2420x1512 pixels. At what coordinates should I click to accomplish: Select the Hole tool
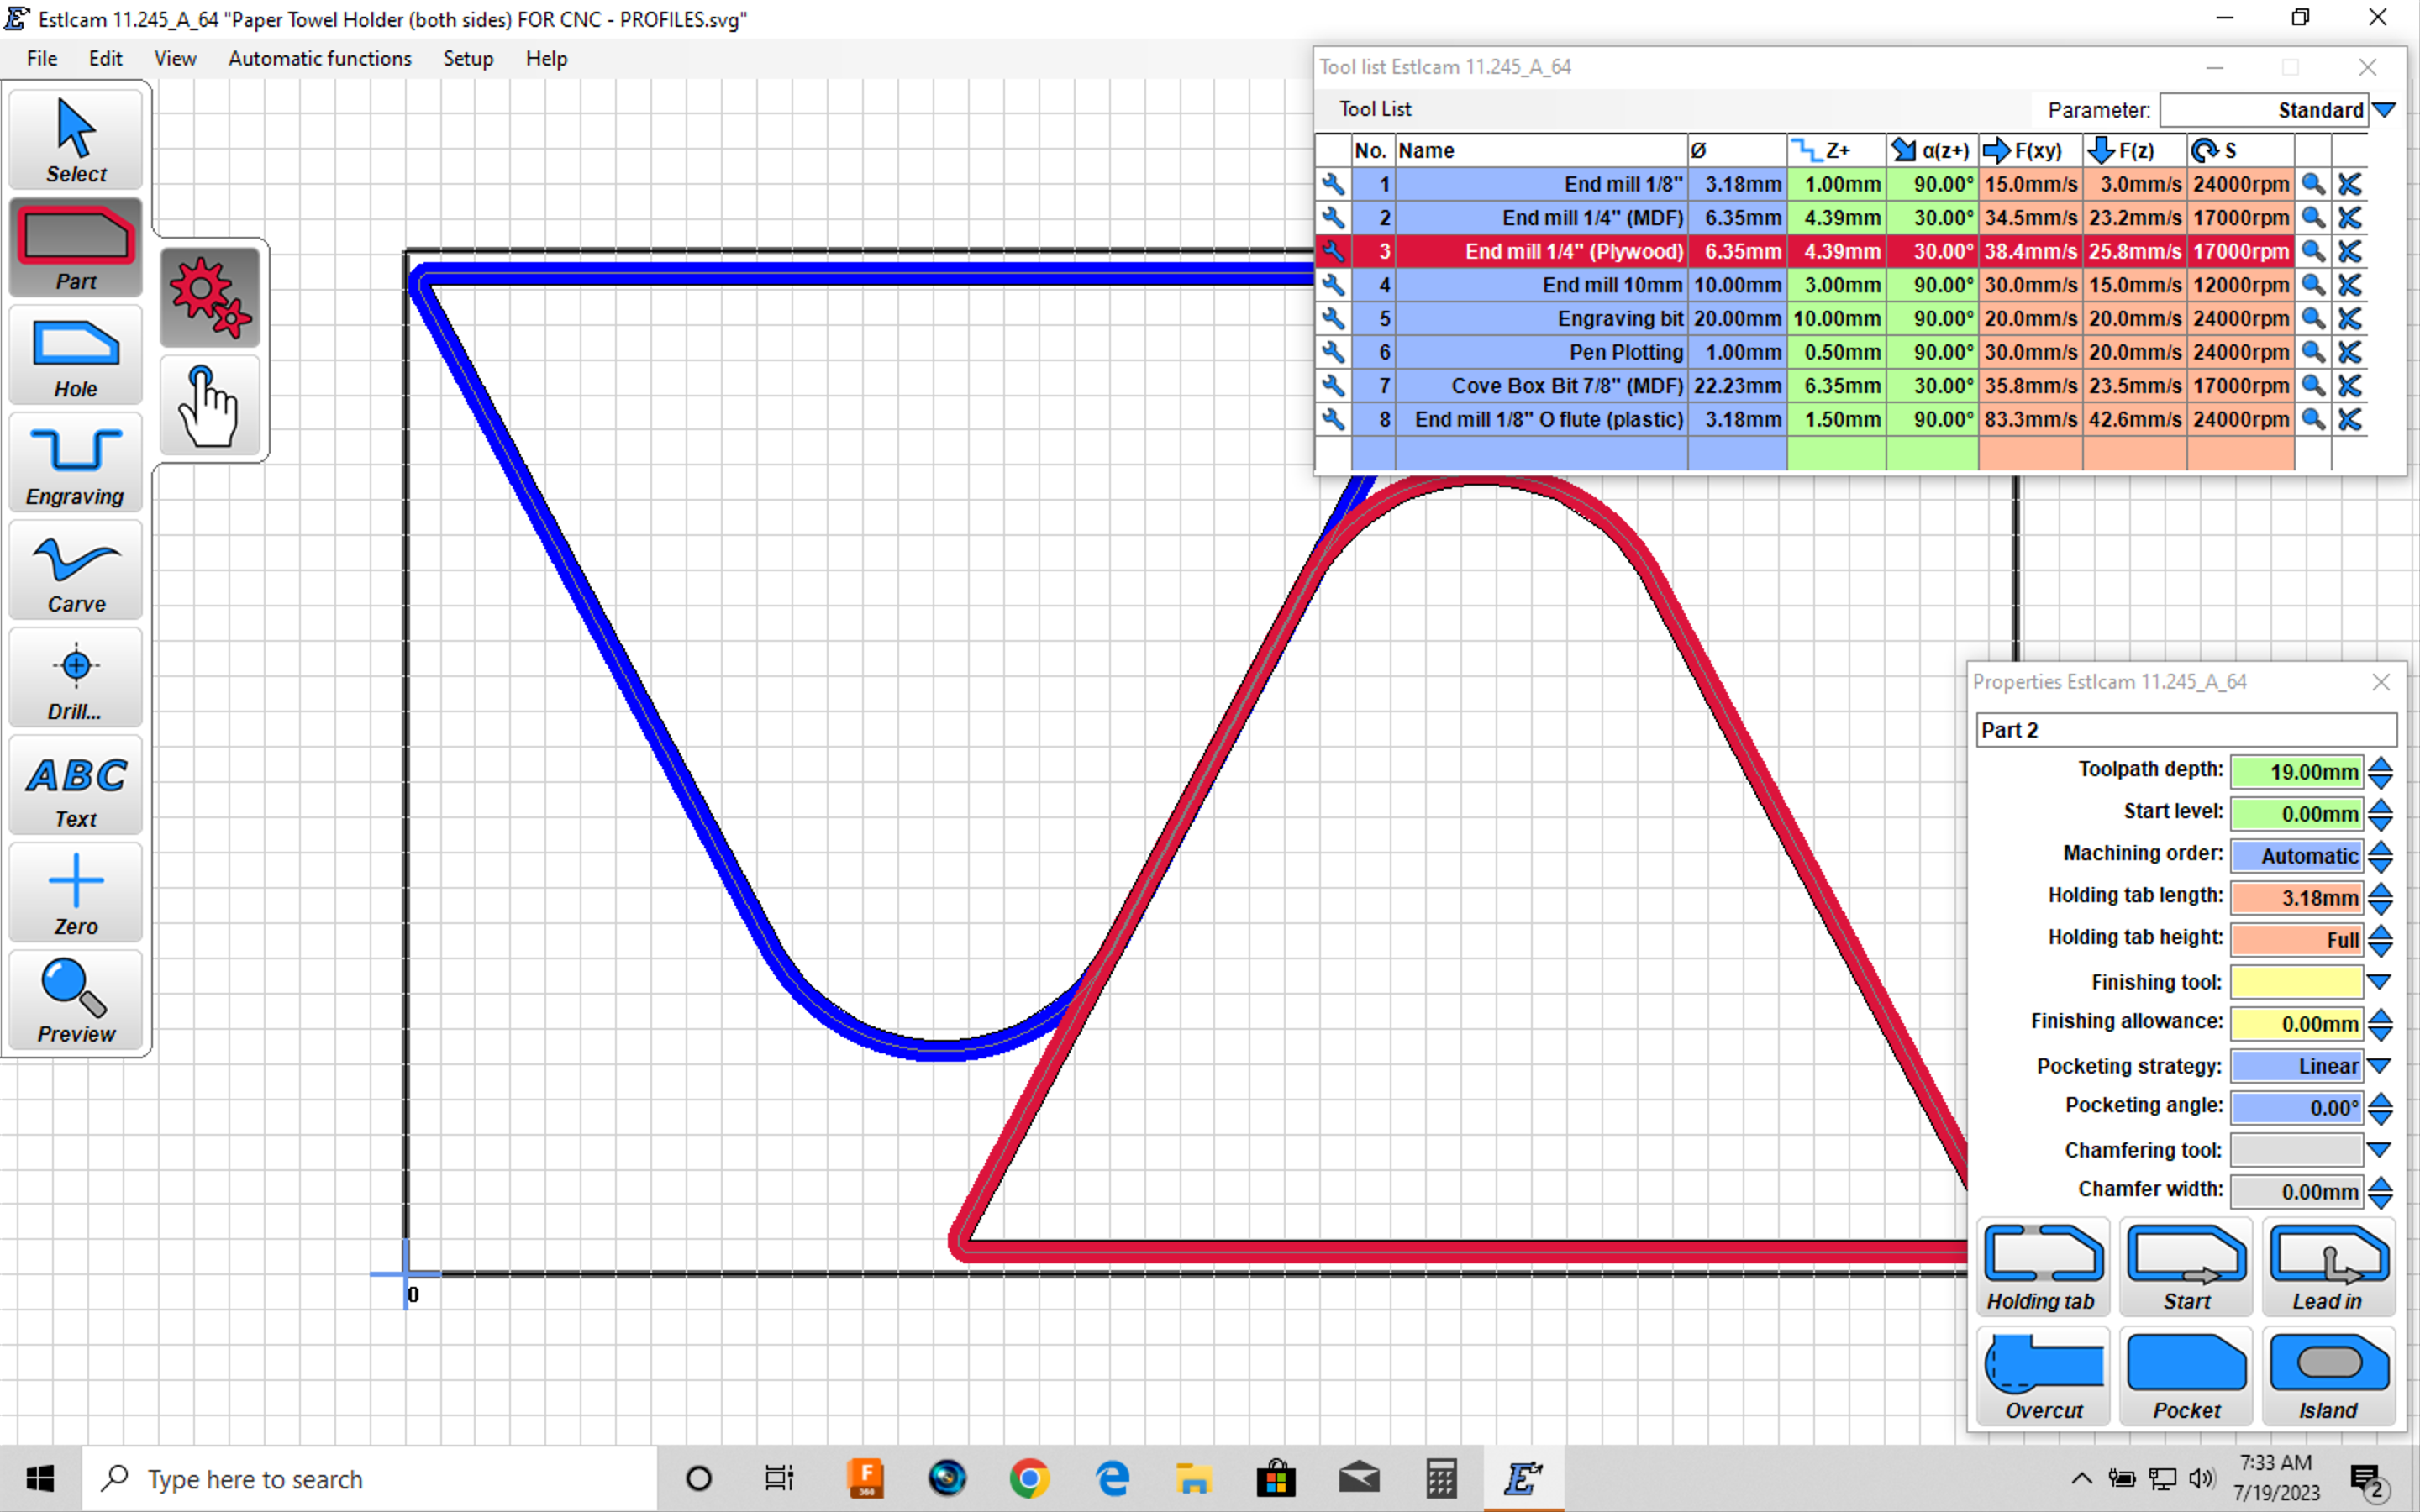coord(76,357)
